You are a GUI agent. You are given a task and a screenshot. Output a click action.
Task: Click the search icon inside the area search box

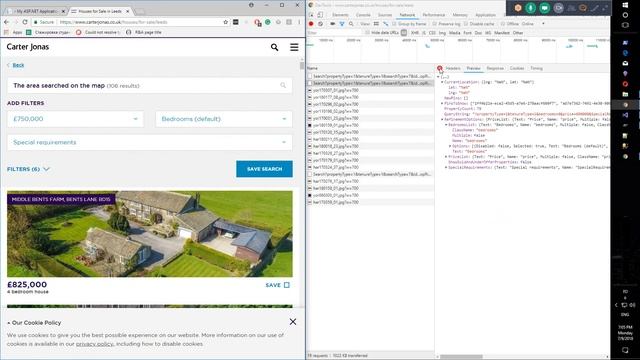[x=283, y=85]
